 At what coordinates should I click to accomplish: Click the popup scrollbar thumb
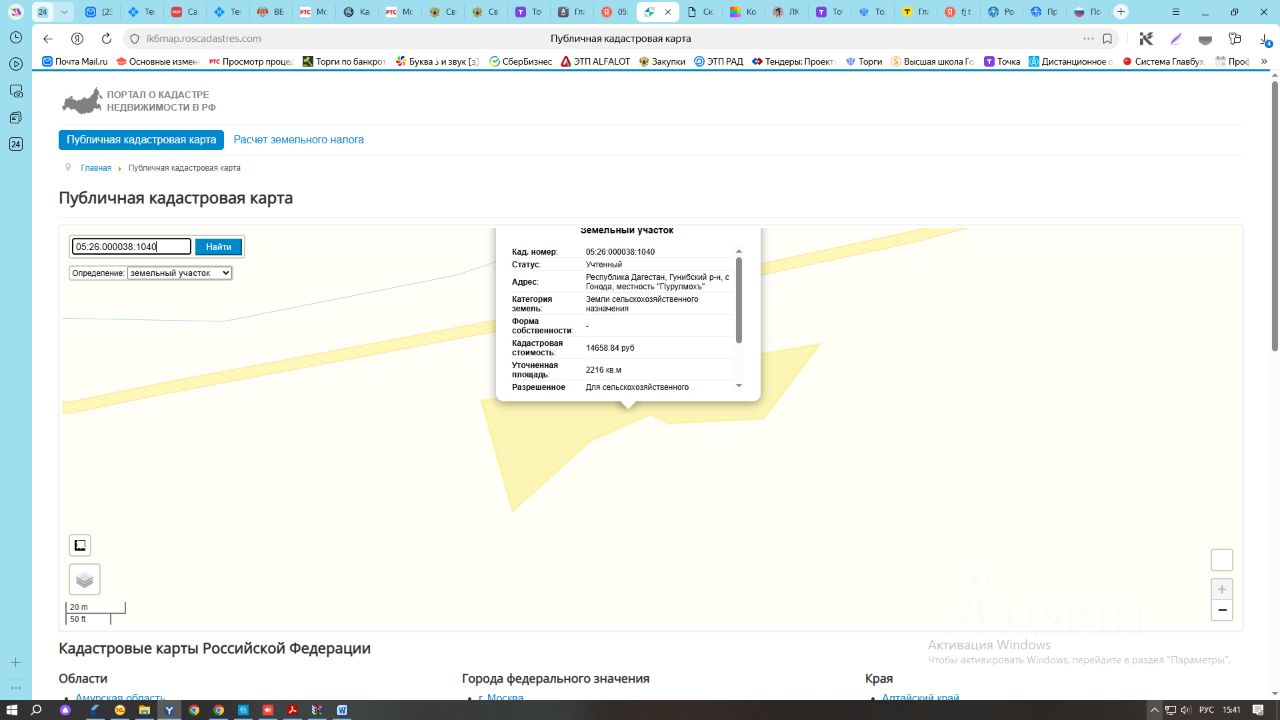pos(739,300)
